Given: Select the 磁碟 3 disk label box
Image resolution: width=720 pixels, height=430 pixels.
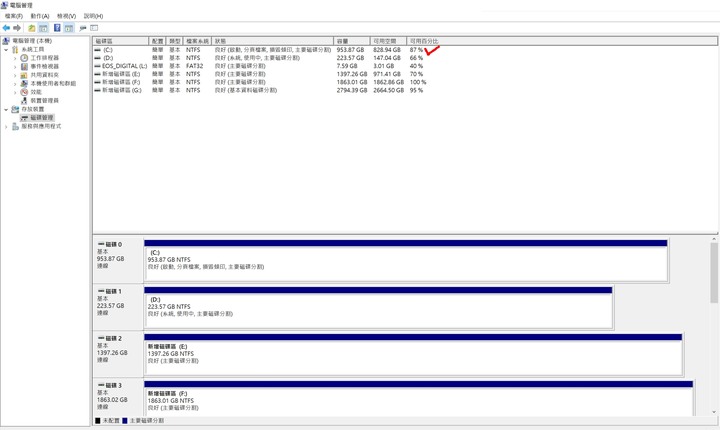Looking at the screenshot, I should point(118,398).
